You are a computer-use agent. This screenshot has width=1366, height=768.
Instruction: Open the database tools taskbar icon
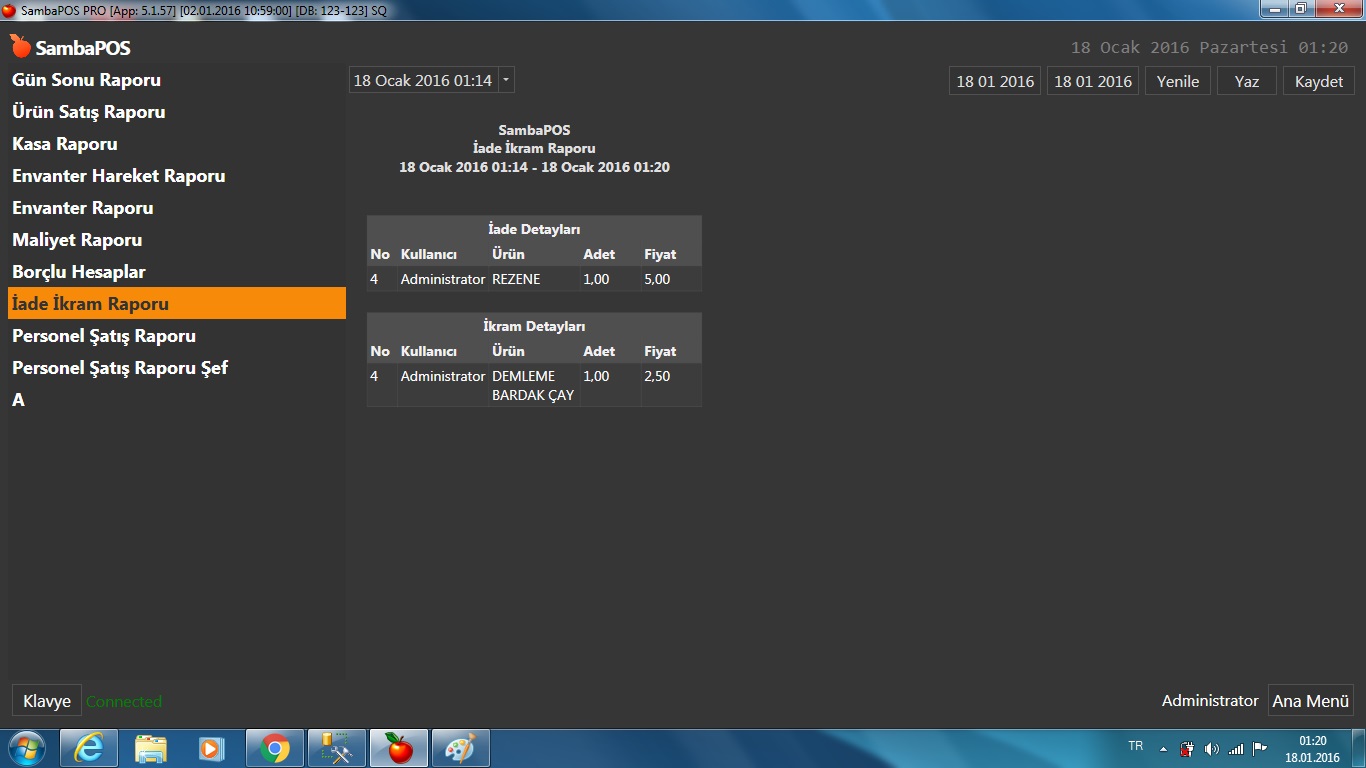pyautogui.click(x=337, y=748)
